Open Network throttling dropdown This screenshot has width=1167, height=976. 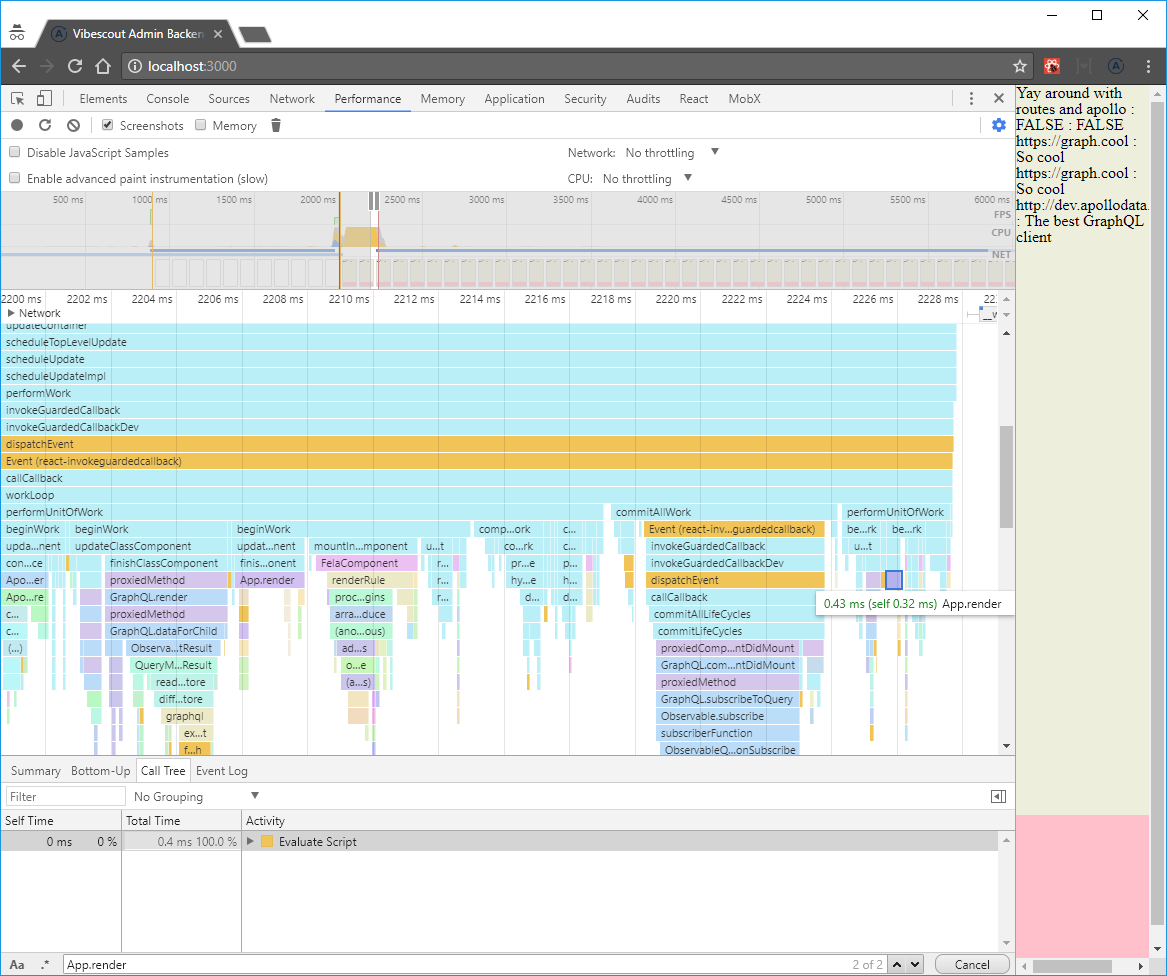coord(672,153)
